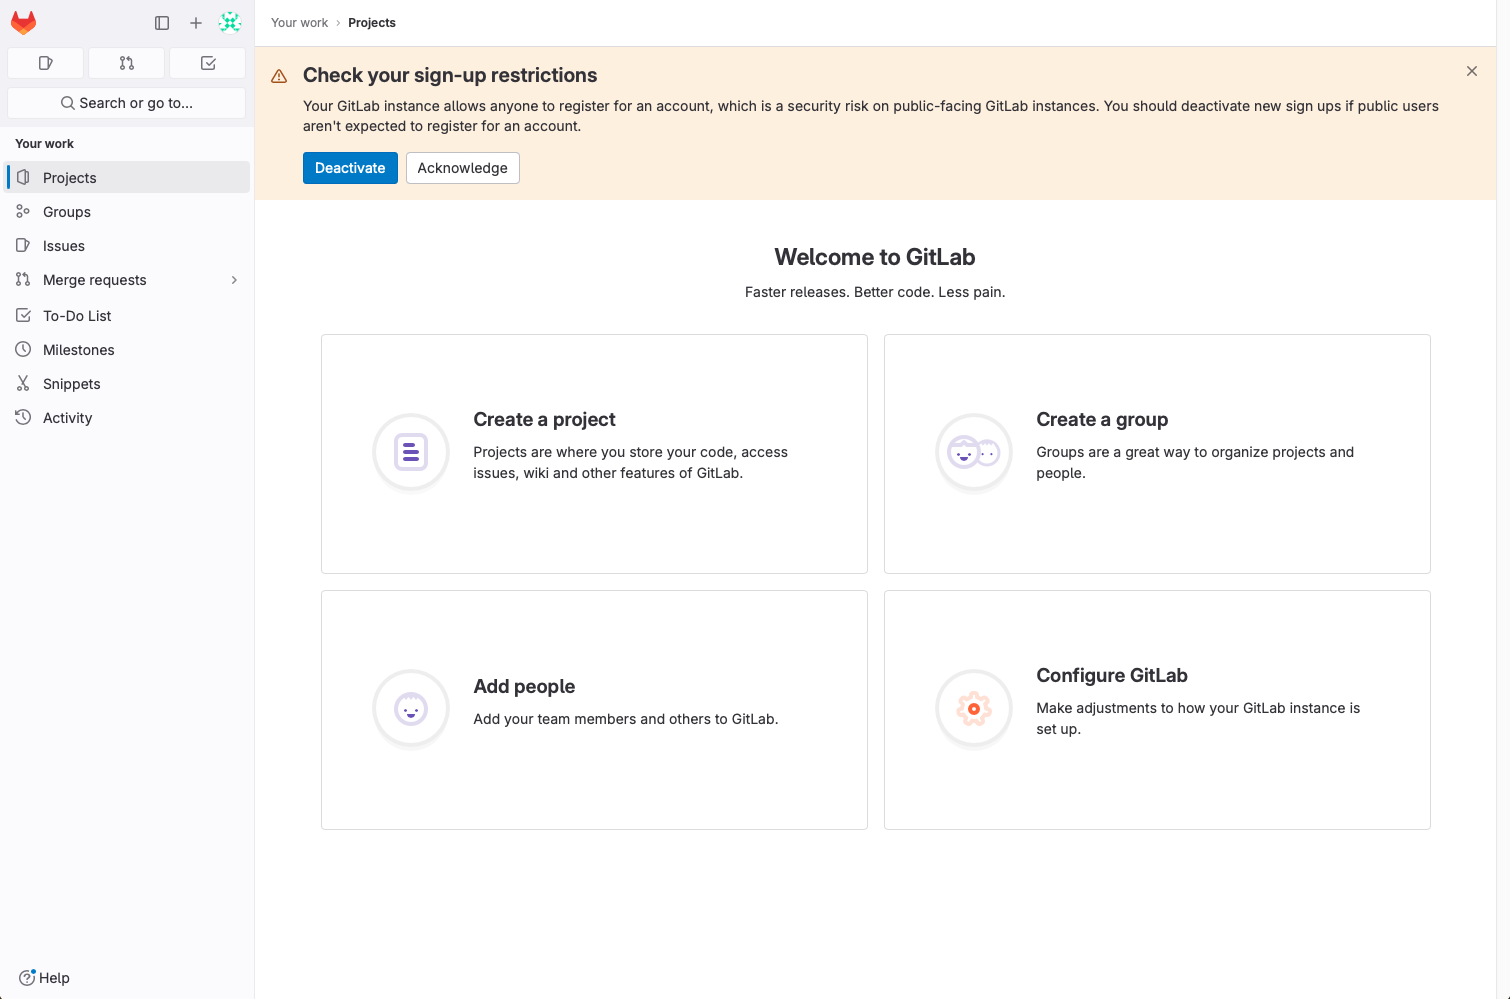
Task: Click the Issues sidebar icon
Action: point(23,245)
